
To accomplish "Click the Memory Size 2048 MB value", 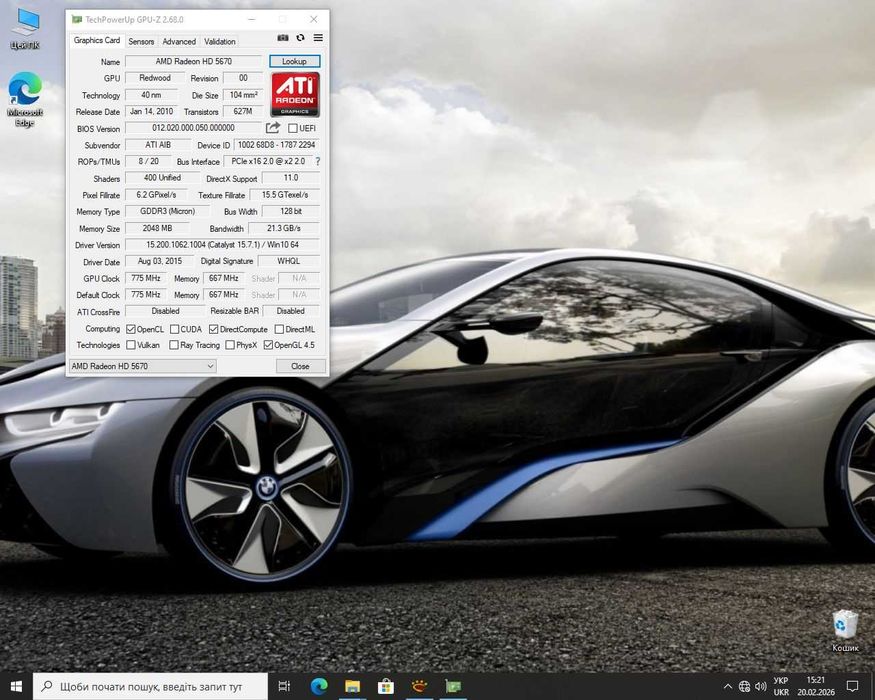I will click(x=157, y=228).
